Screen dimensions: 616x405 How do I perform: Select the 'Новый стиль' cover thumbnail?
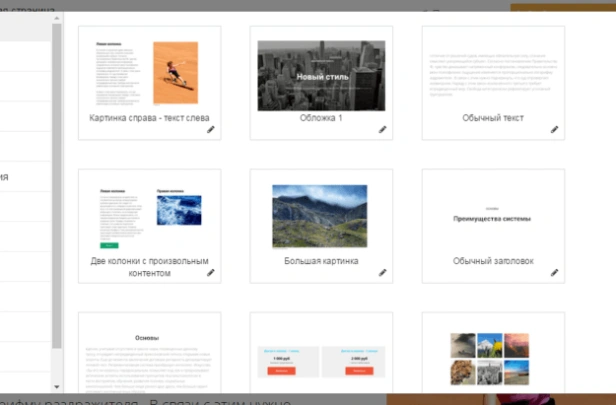tap(321, 75)
